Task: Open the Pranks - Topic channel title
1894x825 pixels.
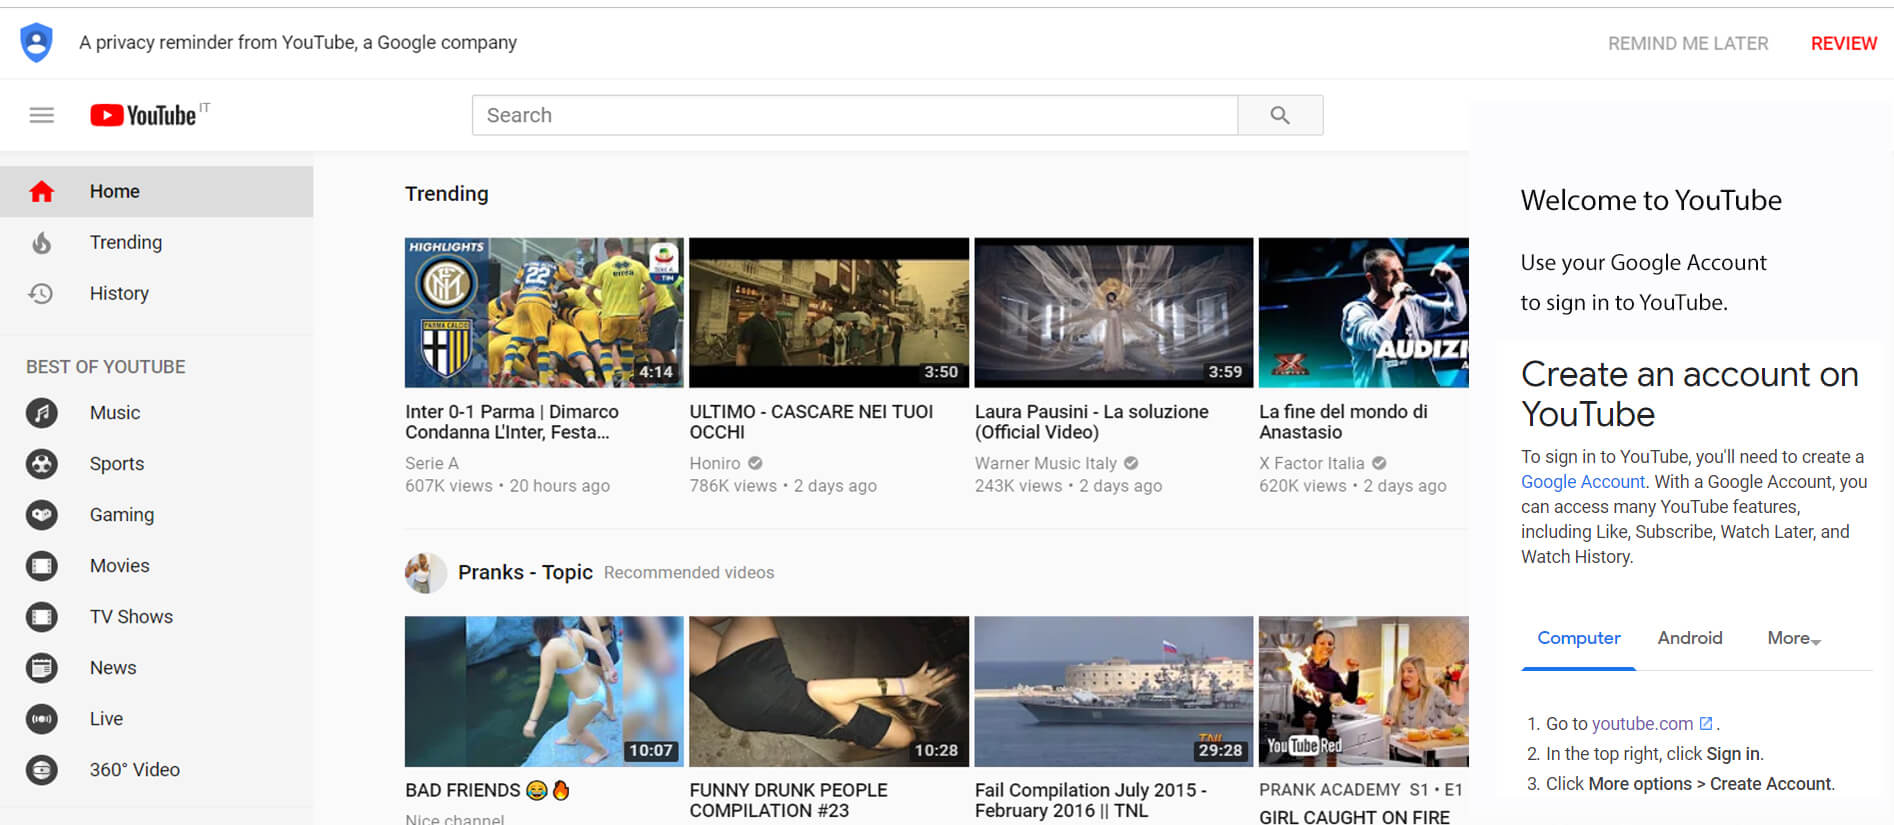Action: point(525,572)
